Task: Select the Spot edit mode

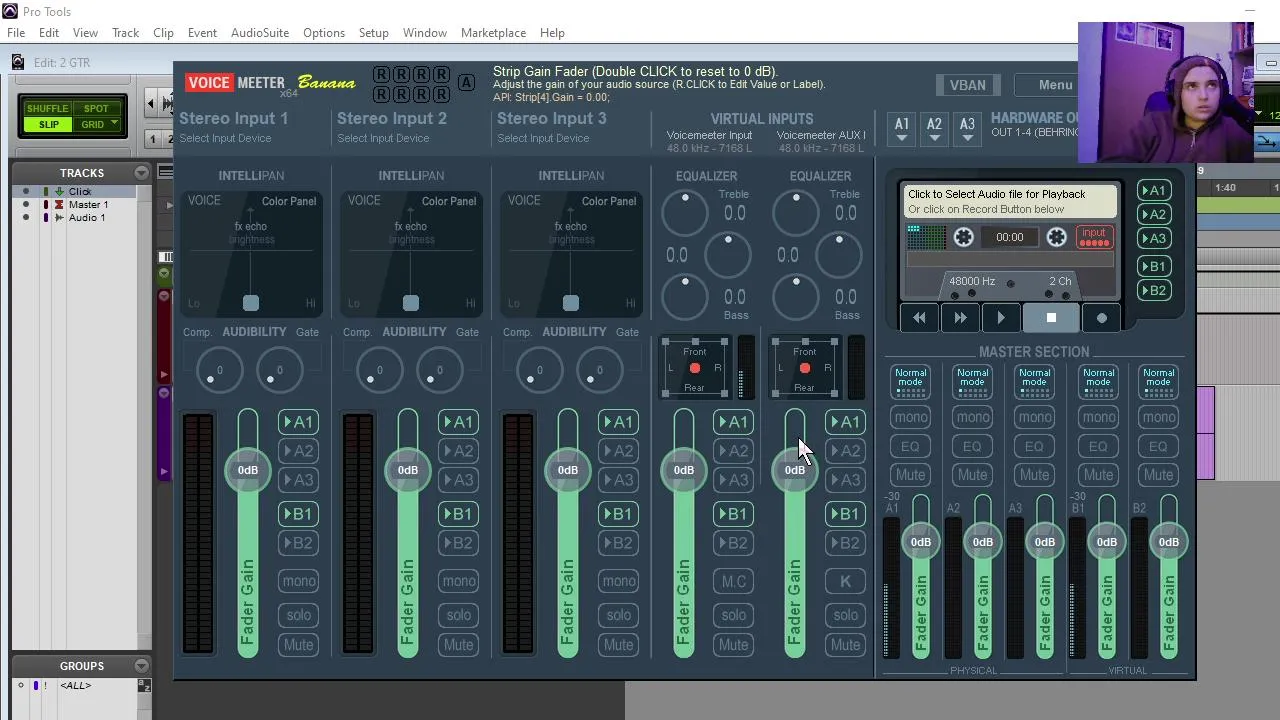Action: coord(96,108)
